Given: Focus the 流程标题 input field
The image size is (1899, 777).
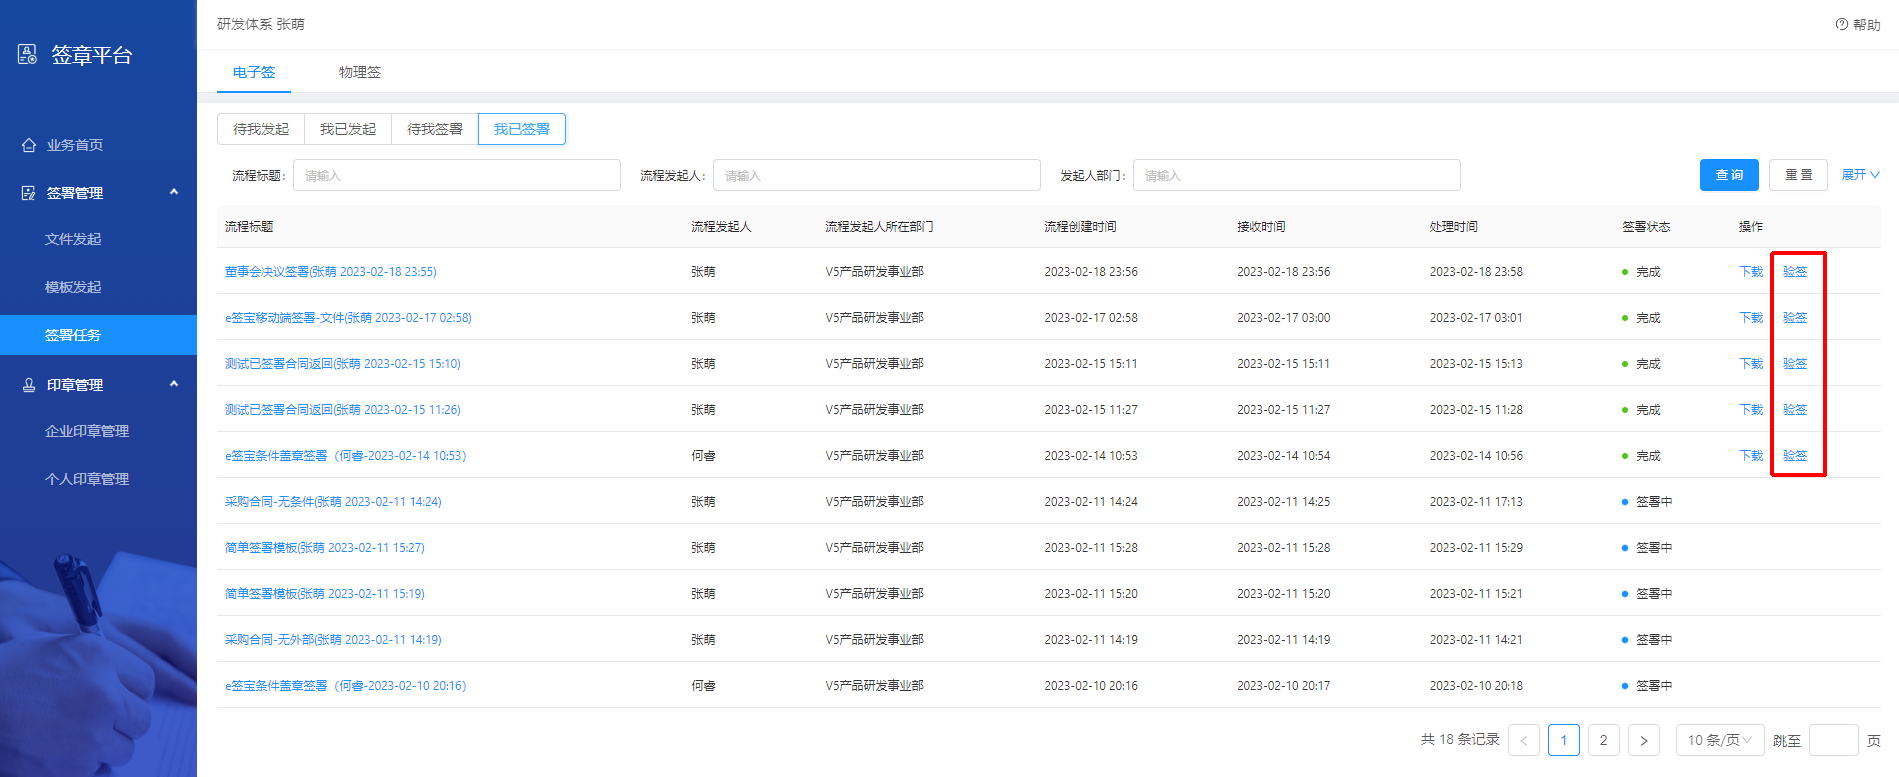Looking at the screenshot, I should (456, 175).
